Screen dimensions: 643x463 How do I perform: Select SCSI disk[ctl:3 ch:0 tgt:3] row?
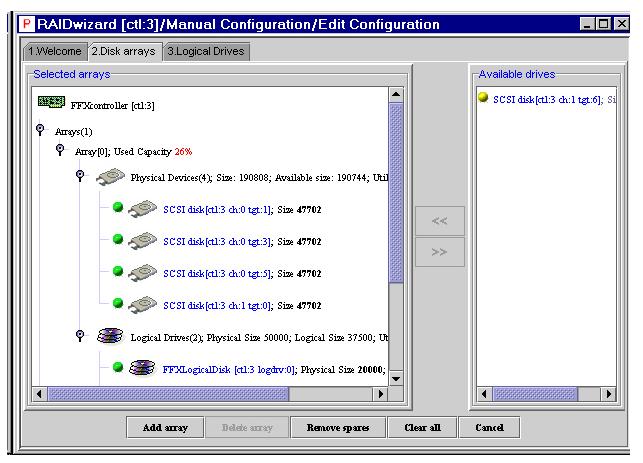(242, 242)
